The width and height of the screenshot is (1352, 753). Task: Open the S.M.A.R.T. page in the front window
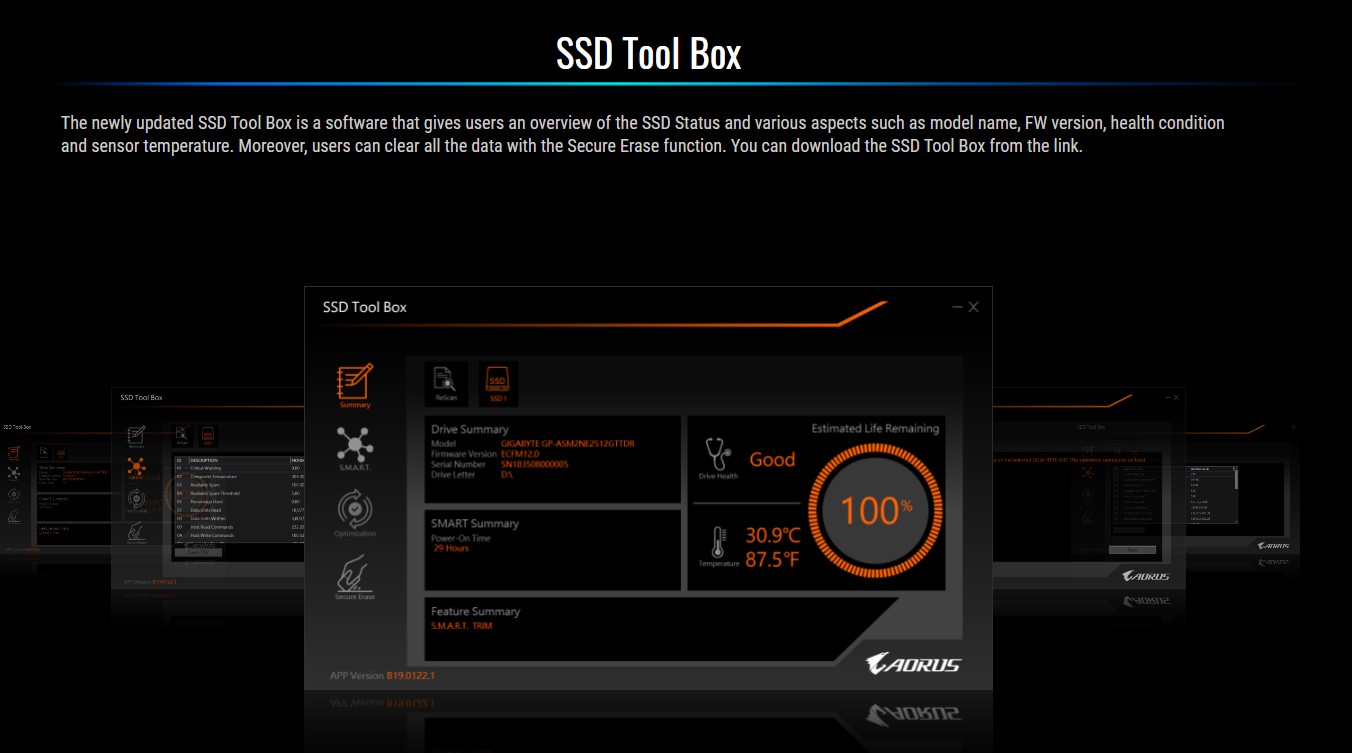[355, 448]
